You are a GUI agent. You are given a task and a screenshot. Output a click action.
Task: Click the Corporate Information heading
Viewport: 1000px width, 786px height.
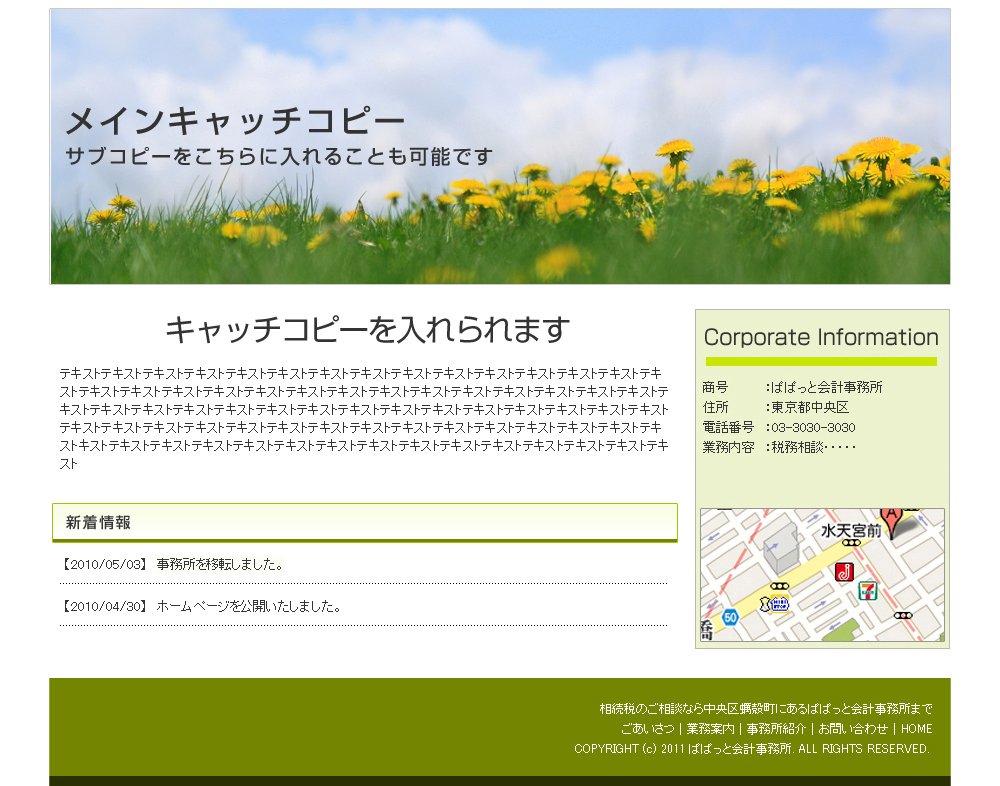821,338
